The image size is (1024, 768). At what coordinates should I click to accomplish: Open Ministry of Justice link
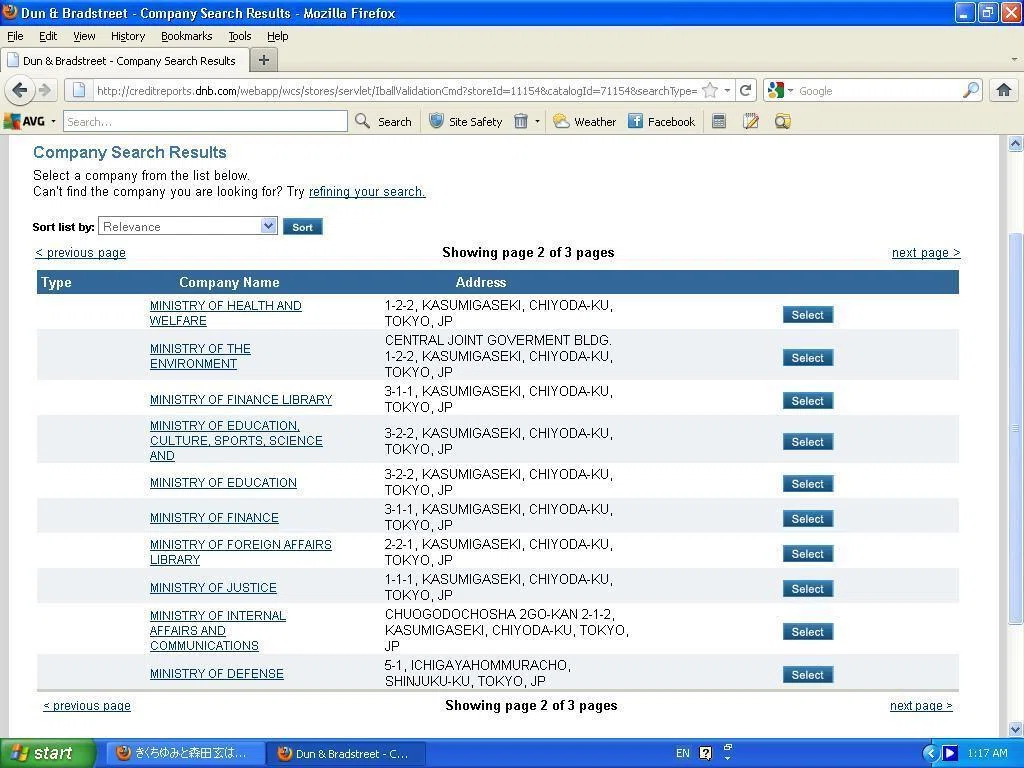[213, 588]
